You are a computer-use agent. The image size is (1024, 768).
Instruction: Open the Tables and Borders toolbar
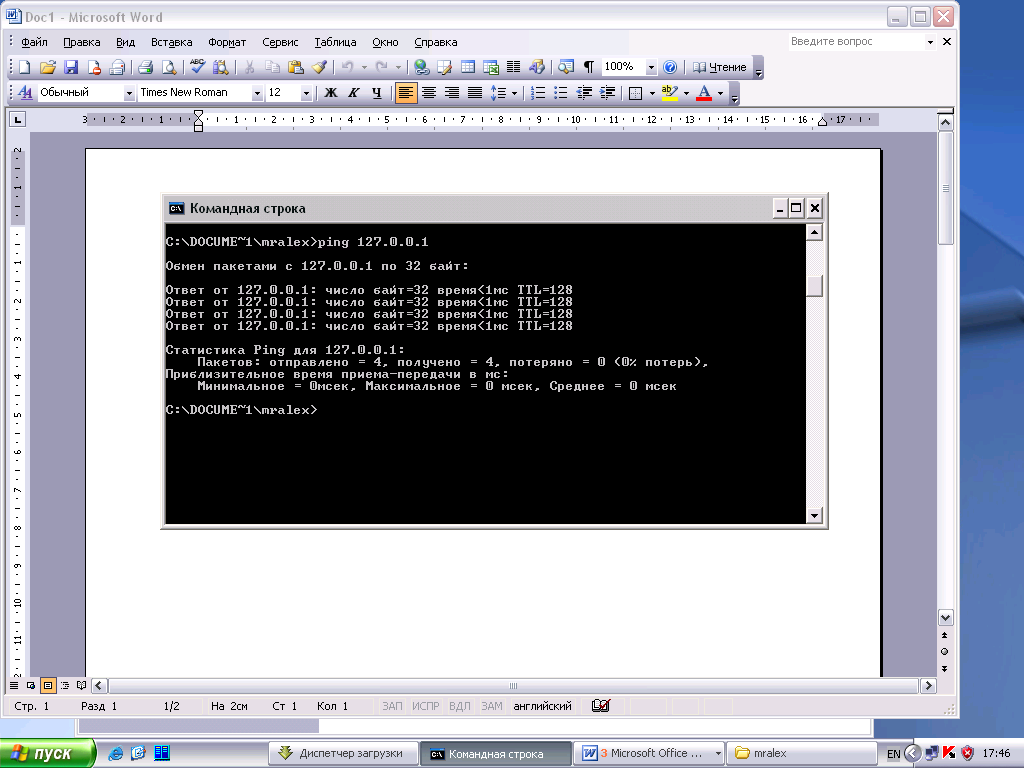pos(444,67)
